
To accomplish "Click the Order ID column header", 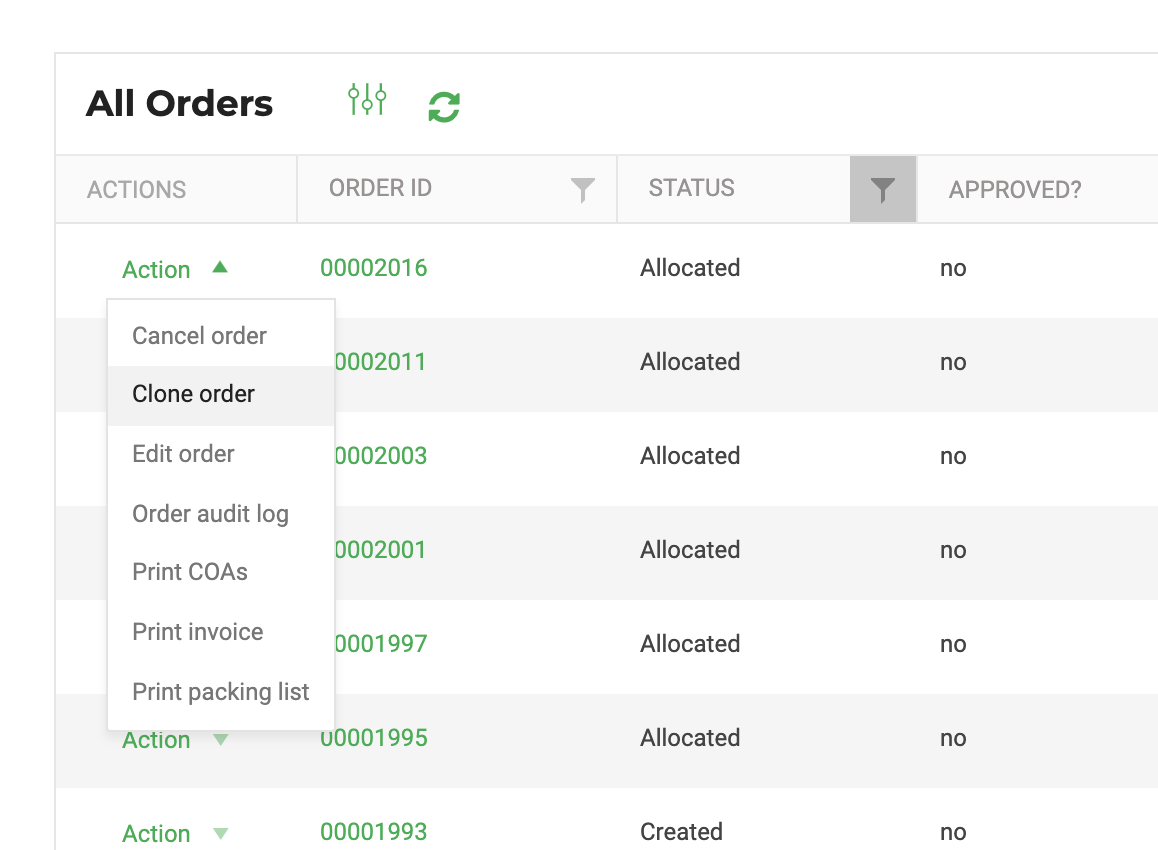I will (380, 188).
